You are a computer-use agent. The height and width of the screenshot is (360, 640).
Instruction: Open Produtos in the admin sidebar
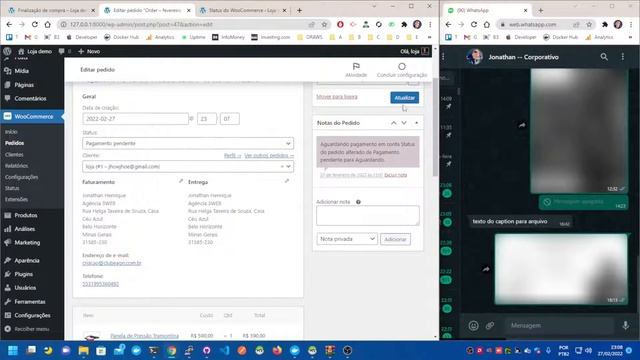point(26,215)
